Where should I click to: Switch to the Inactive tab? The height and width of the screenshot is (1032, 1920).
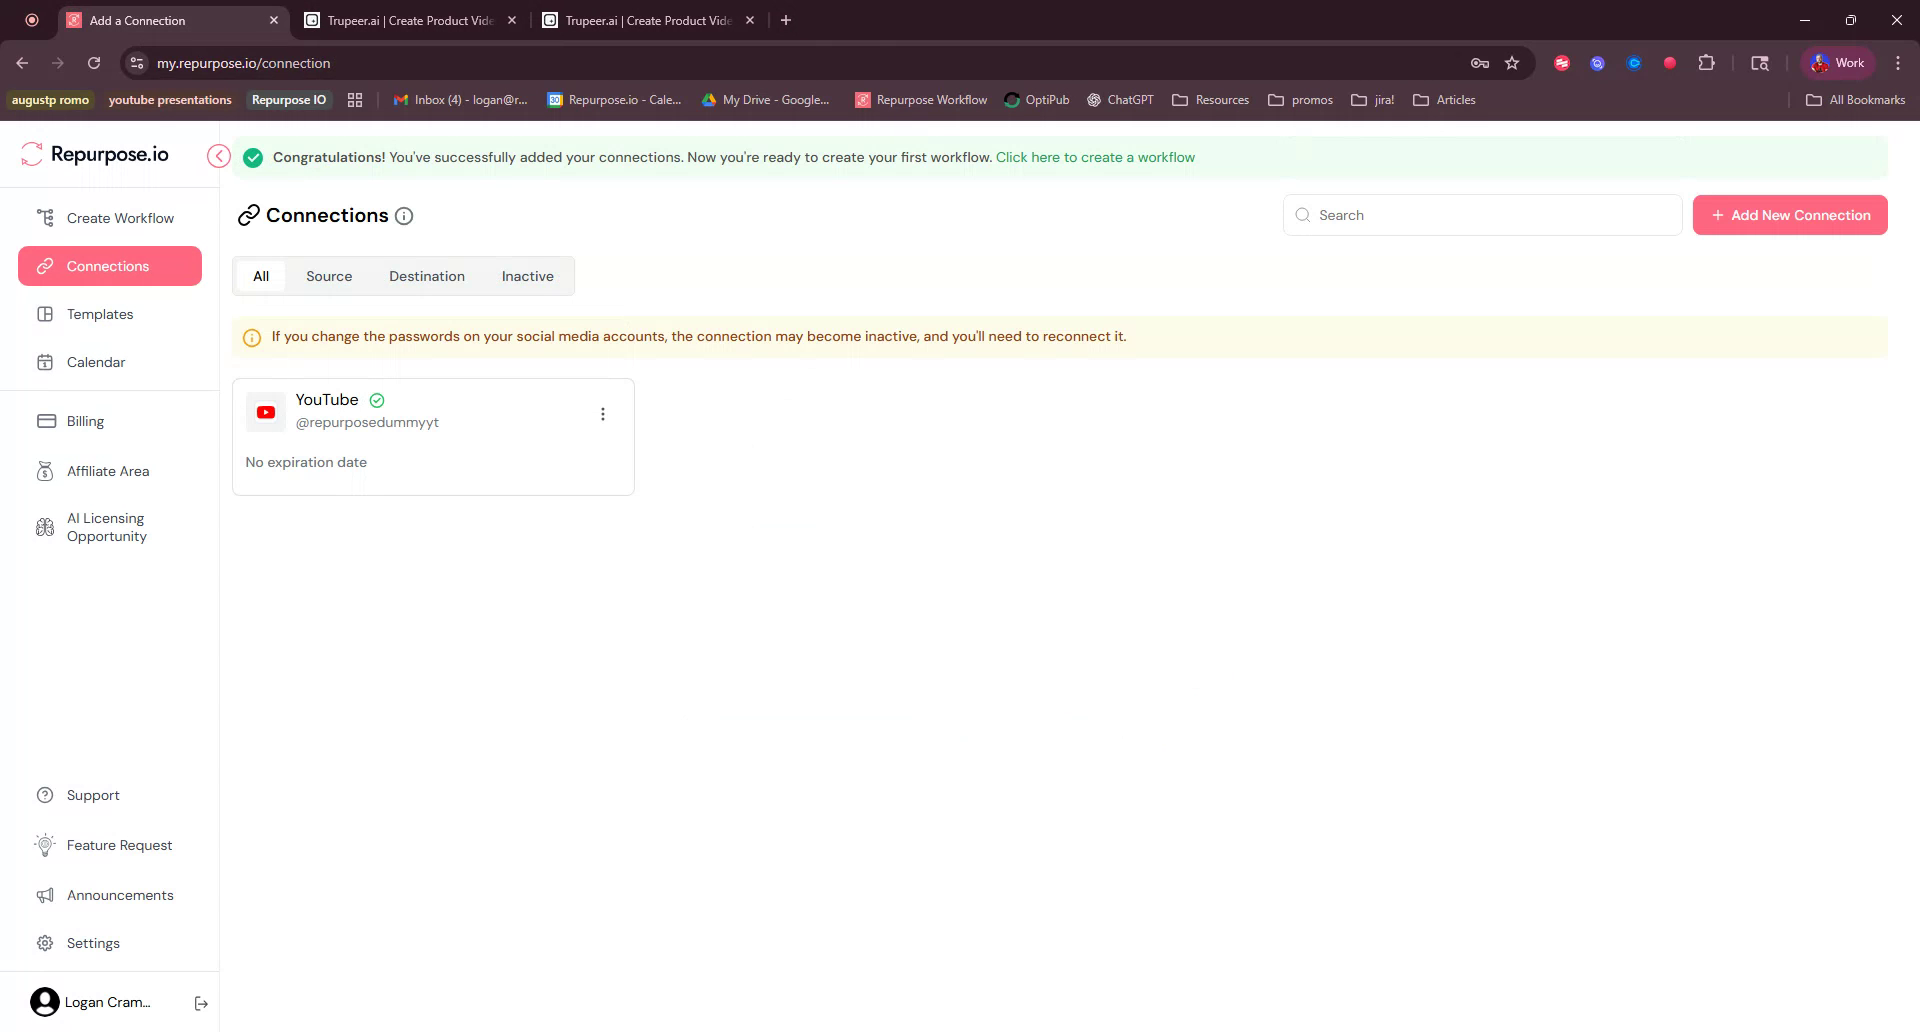pyautogui.click(x=527, y=276)
